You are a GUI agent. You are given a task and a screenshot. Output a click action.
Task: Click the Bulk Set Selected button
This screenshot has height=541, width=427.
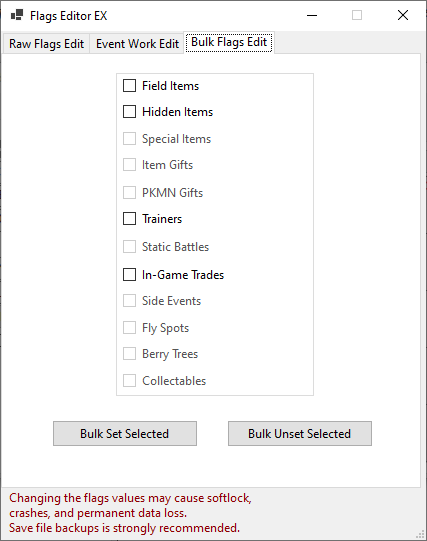coord(125,433)
